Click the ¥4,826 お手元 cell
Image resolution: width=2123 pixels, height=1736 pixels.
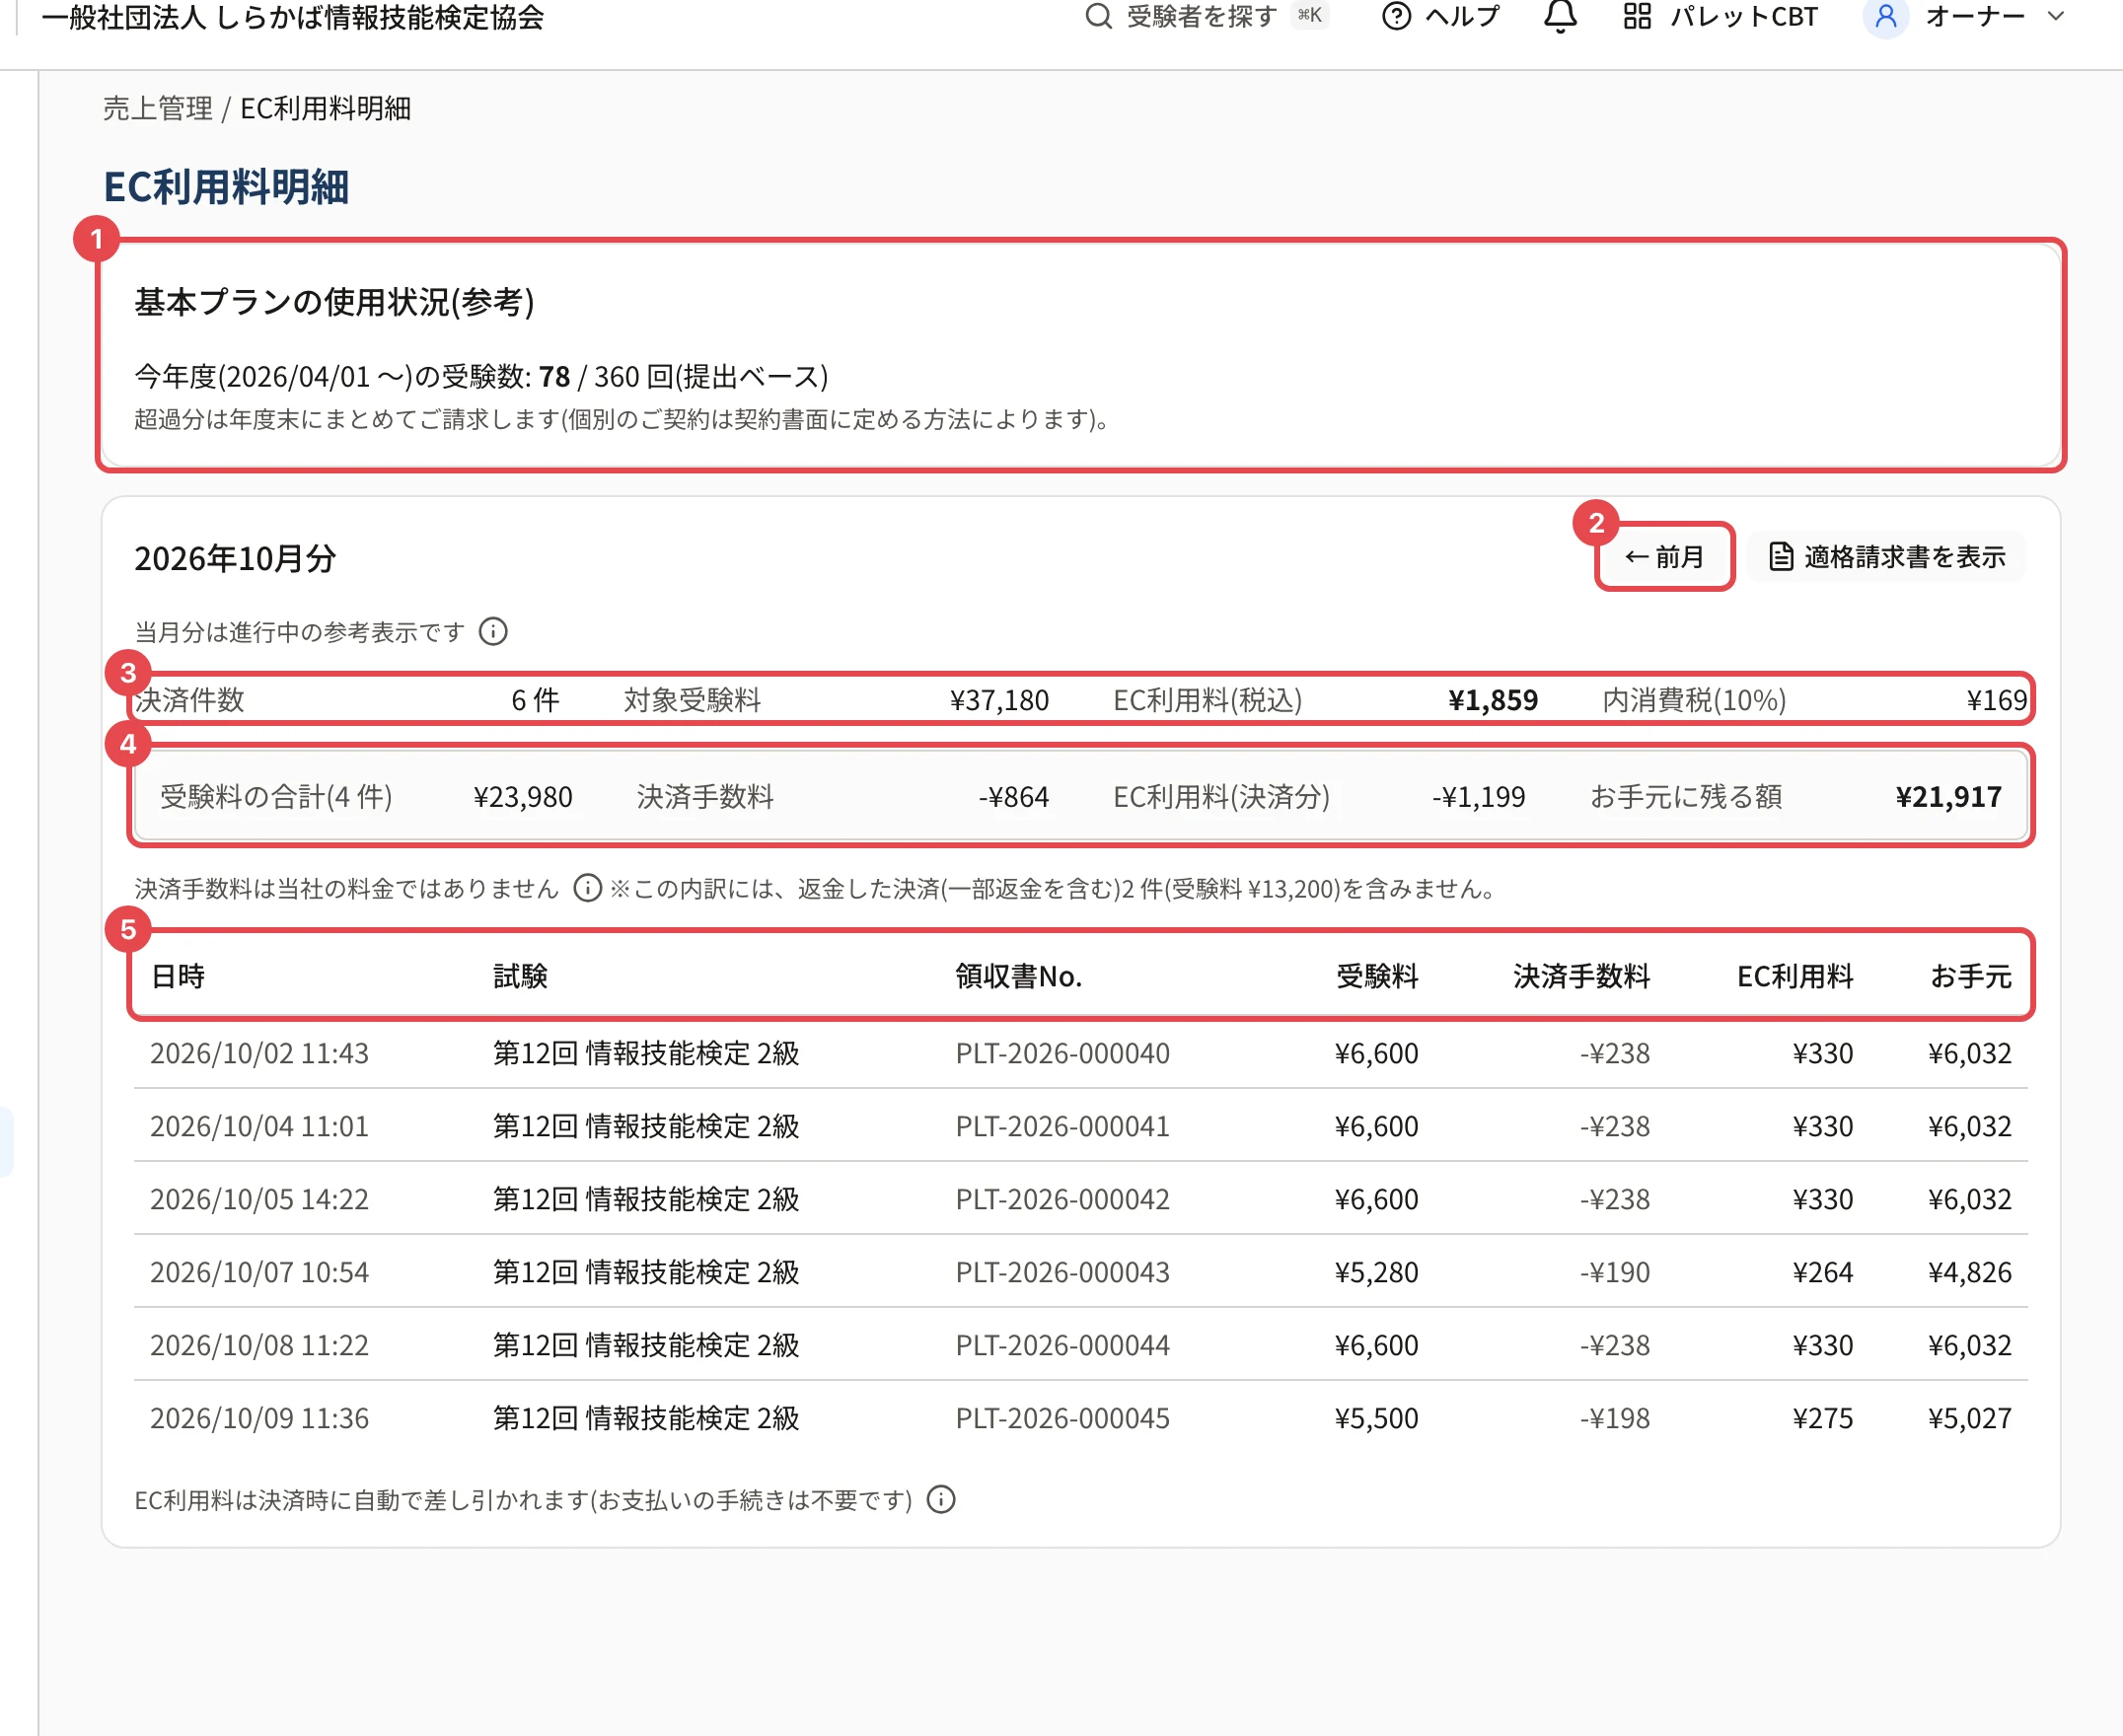[1970, 1272]
